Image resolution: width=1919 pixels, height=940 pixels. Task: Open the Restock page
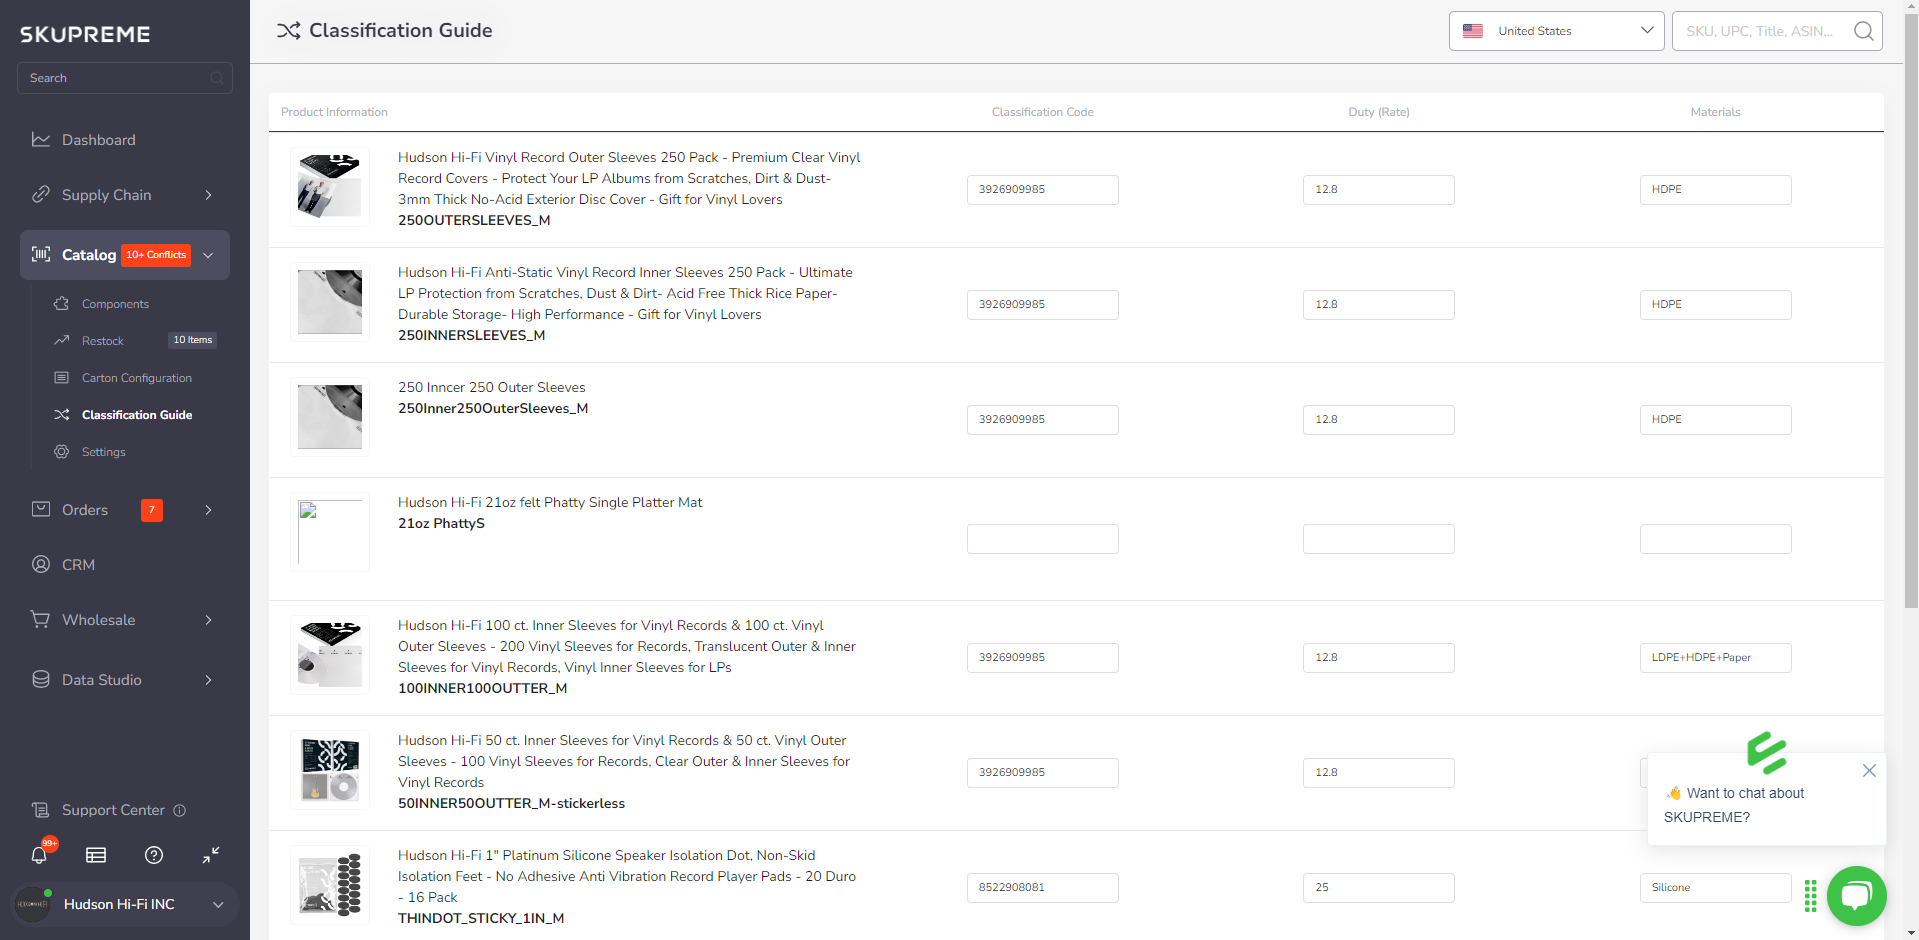coord(101,340)
